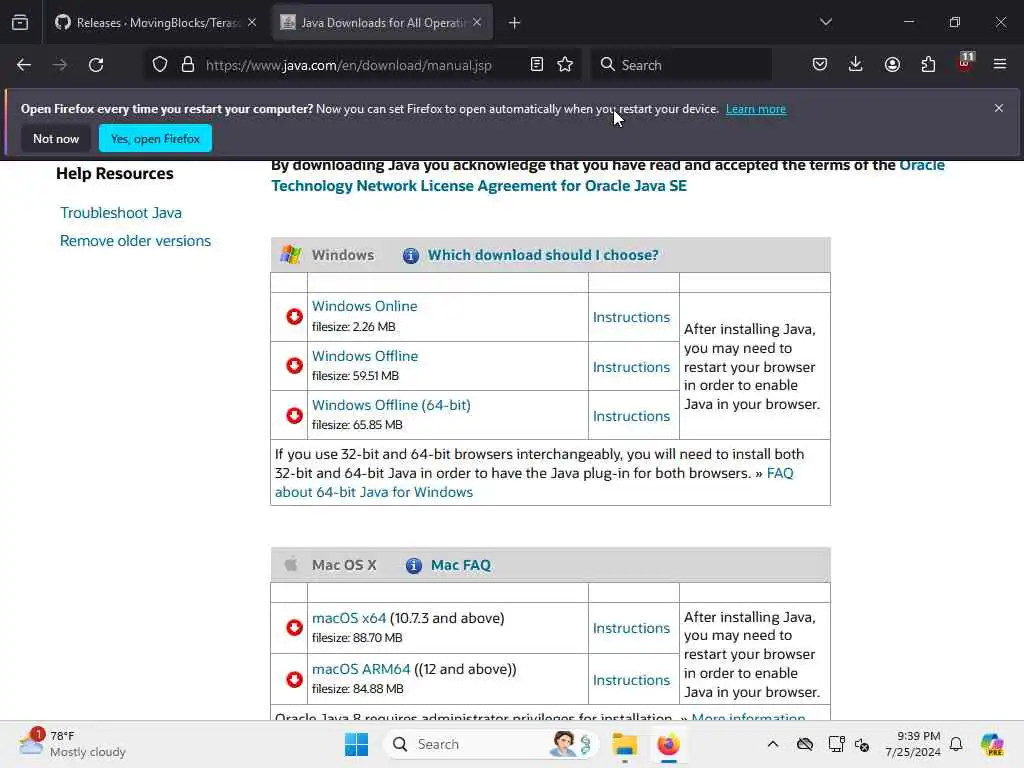Image resolution: width=1024 pixels, height=768 pixels.
Task: Open File Explorer from taskbar
Action: 624,744
